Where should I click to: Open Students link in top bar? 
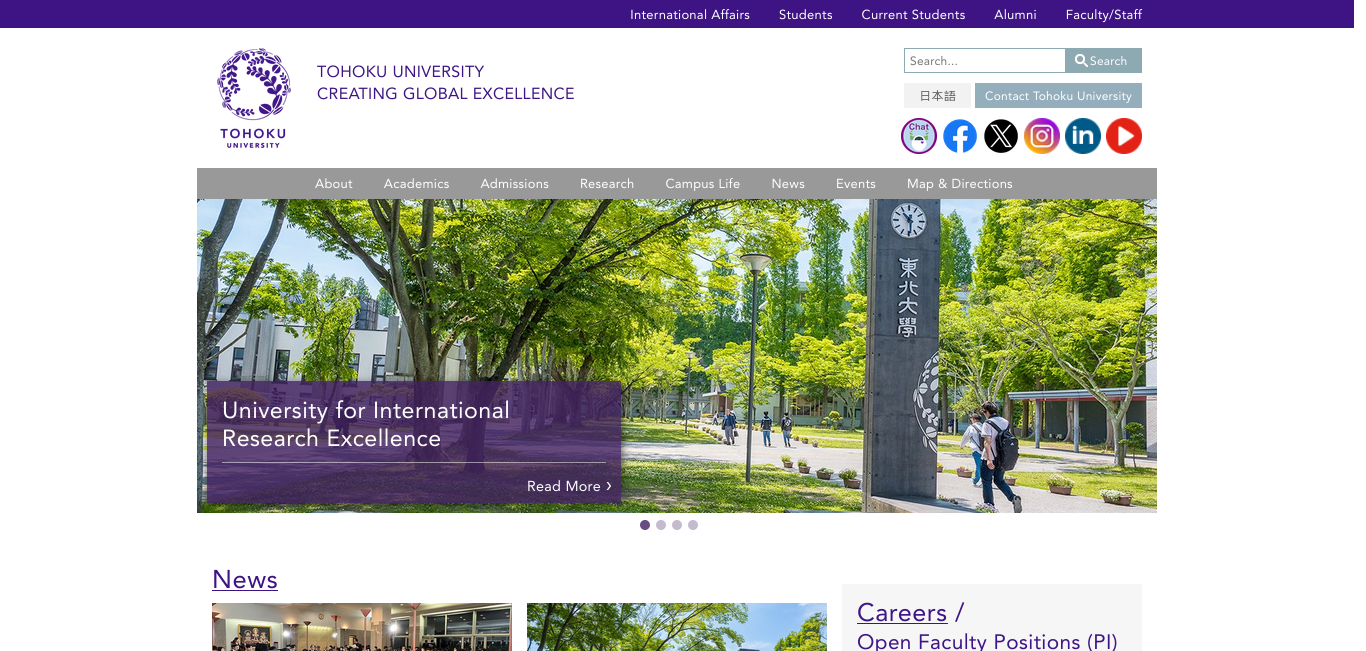(x=806, y=14)
